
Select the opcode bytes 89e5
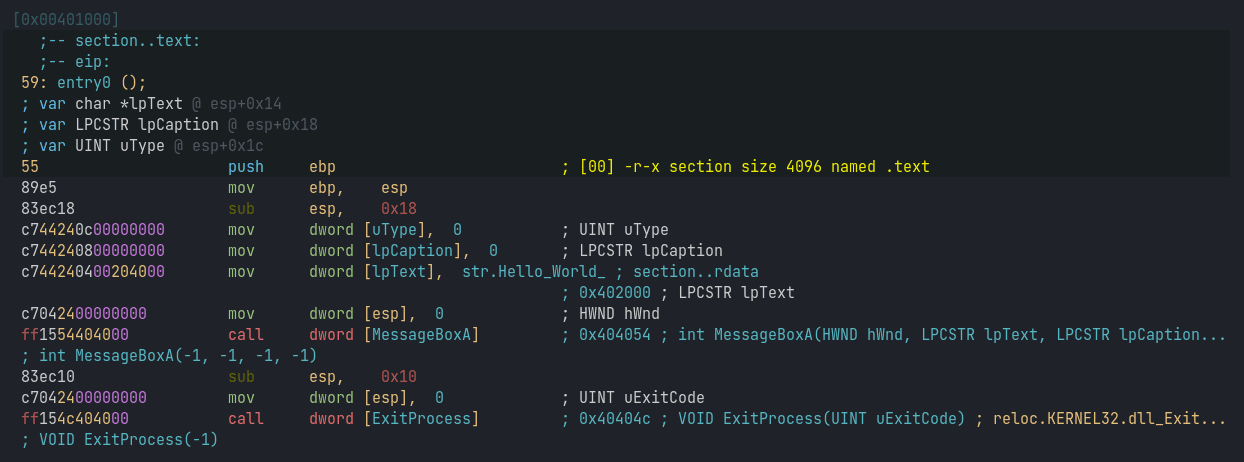click(x=38, y=187)
